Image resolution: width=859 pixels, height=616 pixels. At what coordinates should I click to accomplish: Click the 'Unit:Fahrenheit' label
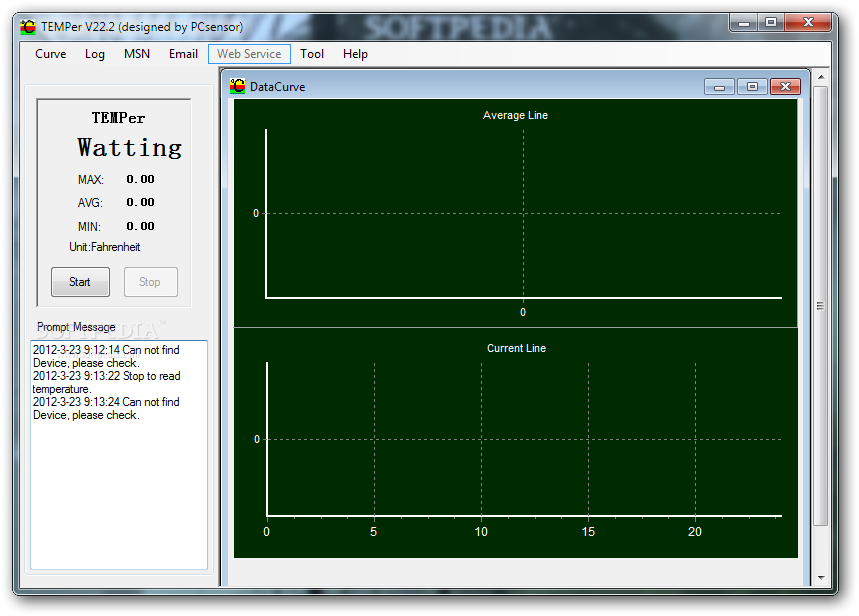pos(105,247)
